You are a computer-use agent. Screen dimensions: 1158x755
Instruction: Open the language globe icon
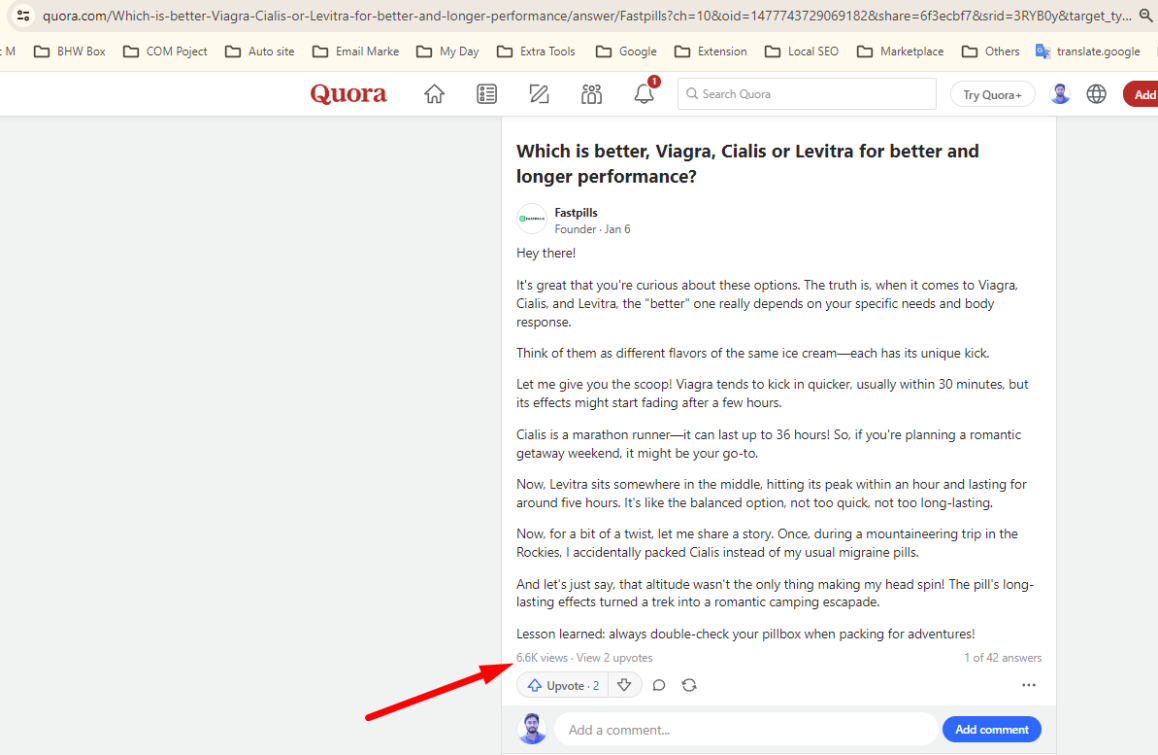coord(1097,94)
